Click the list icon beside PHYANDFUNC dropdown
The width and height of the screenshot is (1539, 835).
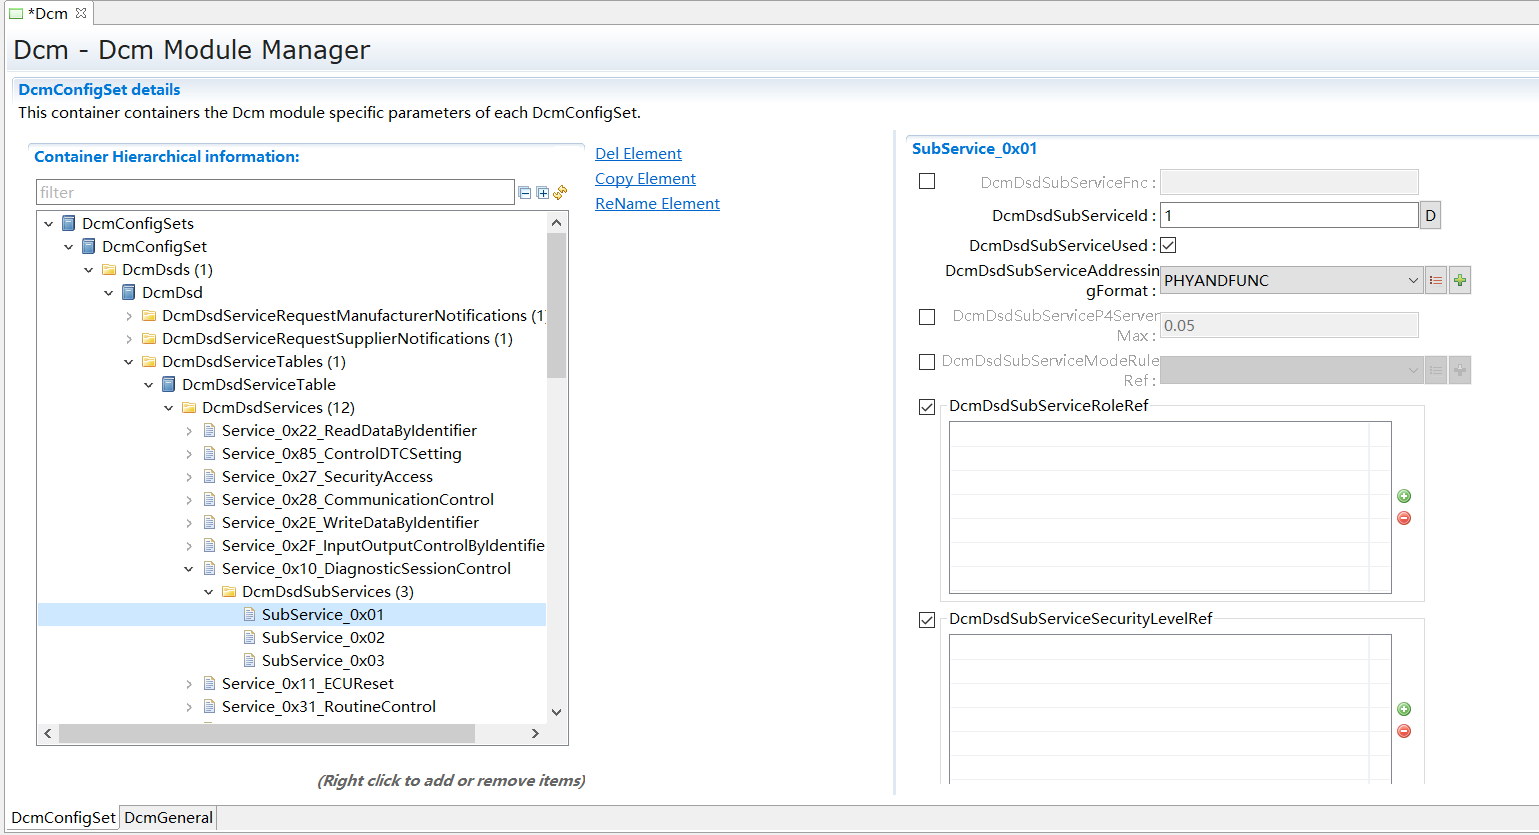[x=1436, y=281]
